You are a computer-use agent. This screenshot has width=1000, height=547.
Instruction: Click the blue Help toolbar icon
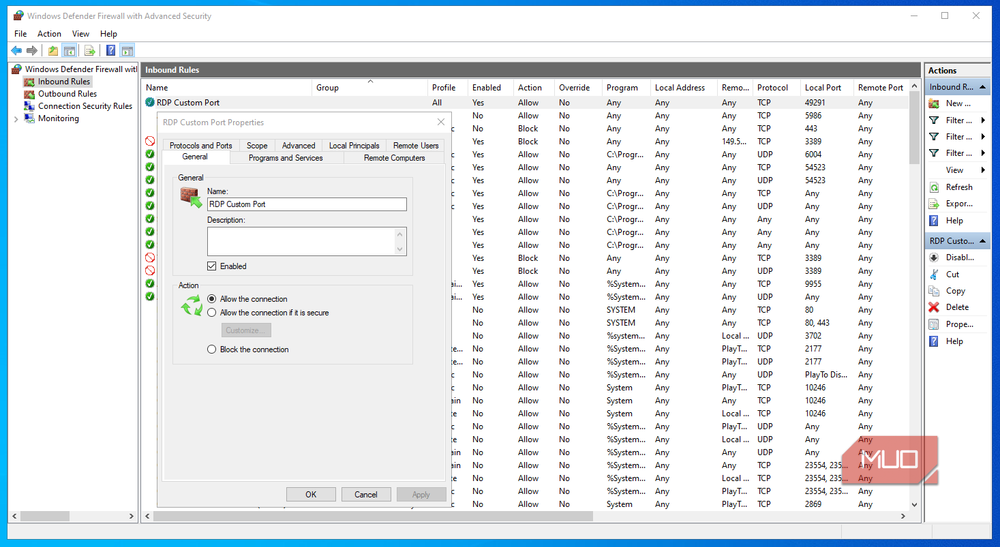110,51
